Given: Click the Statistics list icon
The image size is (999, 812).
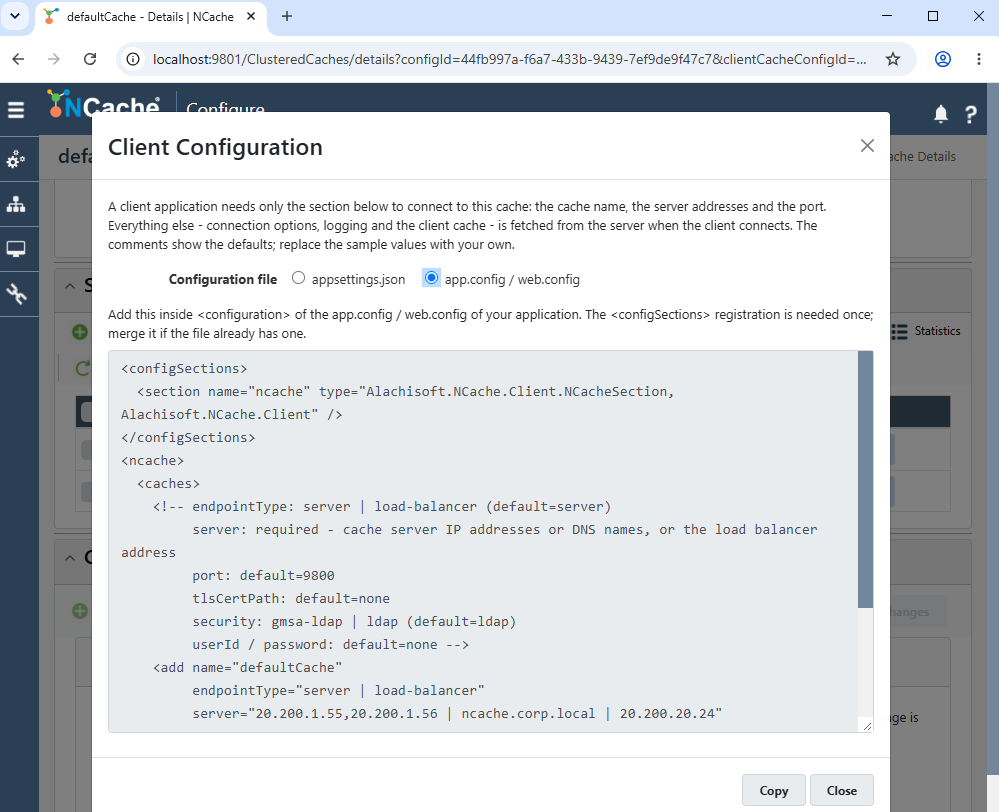Looking at the screenshot, I should pyautogui.click(x=899, y=331).
